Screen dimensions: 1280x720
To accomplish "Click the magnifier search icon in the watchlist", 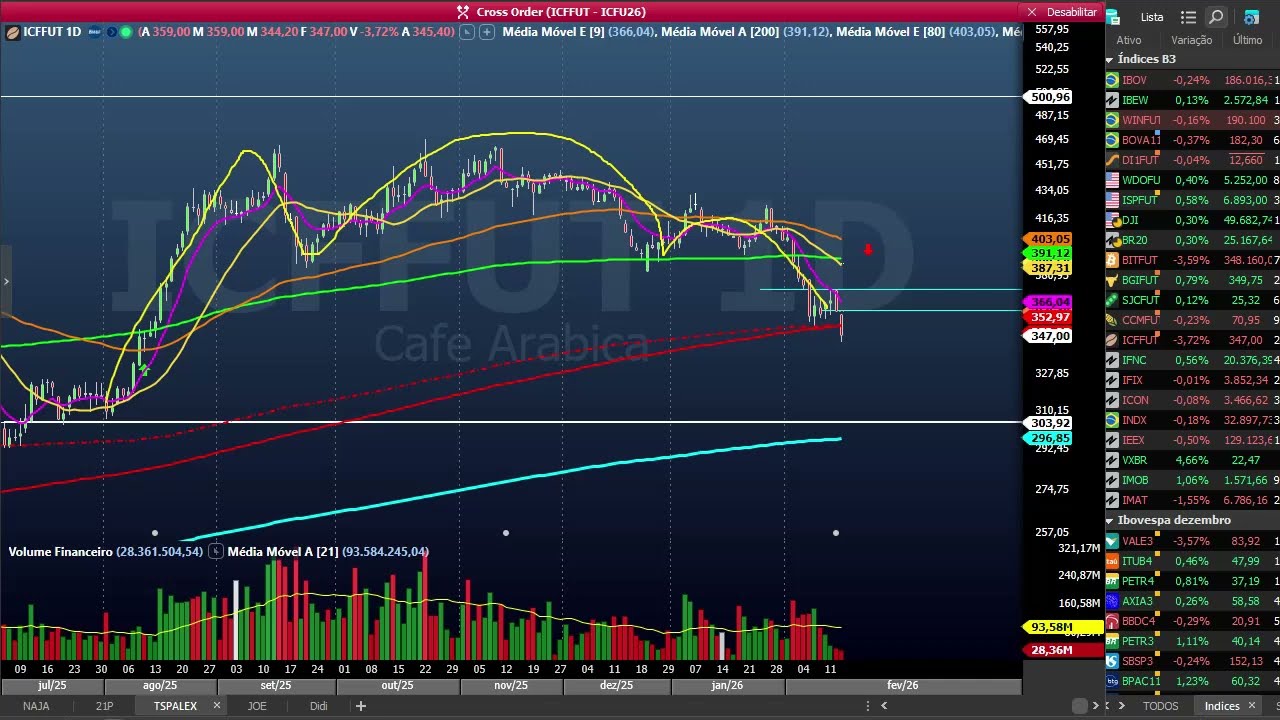I will tap(1216, 17).
